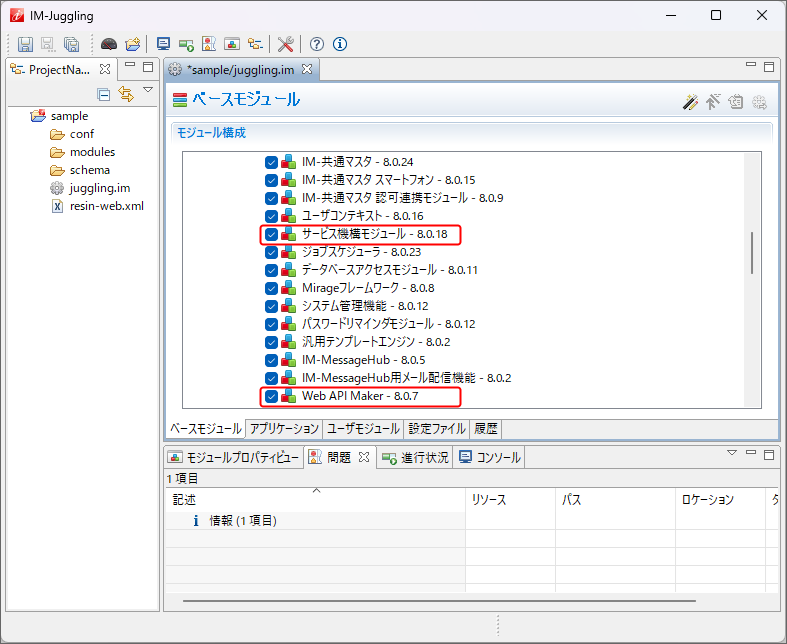Uncheck ユーザコンテキスト - 8.0.16 checkbox

click(271, 216)
